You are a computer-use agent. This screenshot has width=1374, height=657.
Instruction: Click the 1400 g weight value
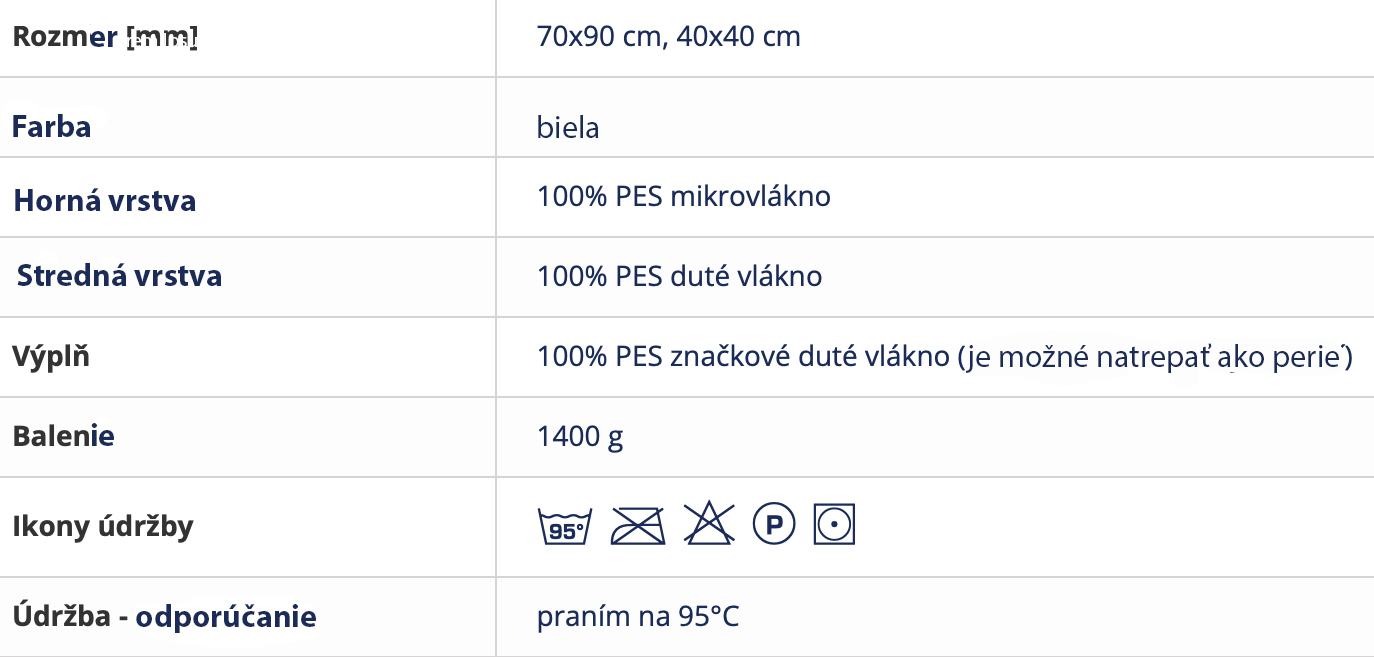pos(581,438)
